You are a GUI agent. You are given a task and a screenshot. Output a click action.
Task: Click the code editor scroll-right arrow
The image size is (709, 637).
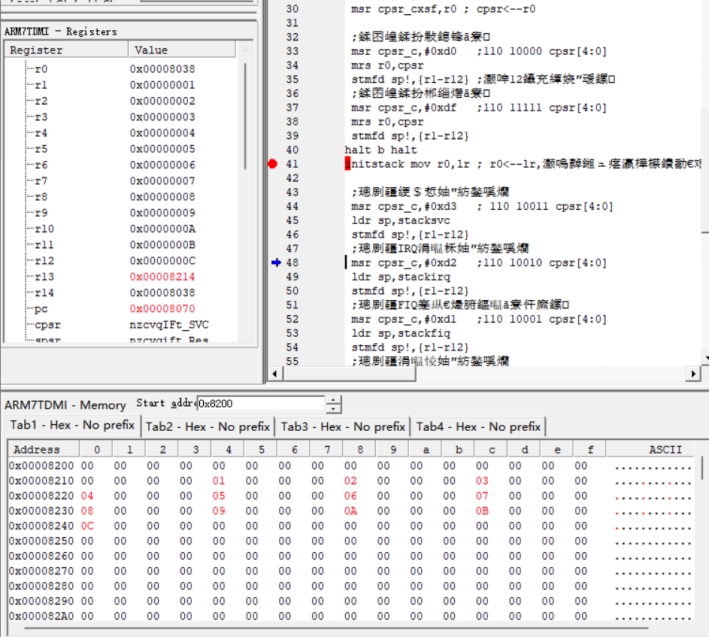tap(693, 373)
